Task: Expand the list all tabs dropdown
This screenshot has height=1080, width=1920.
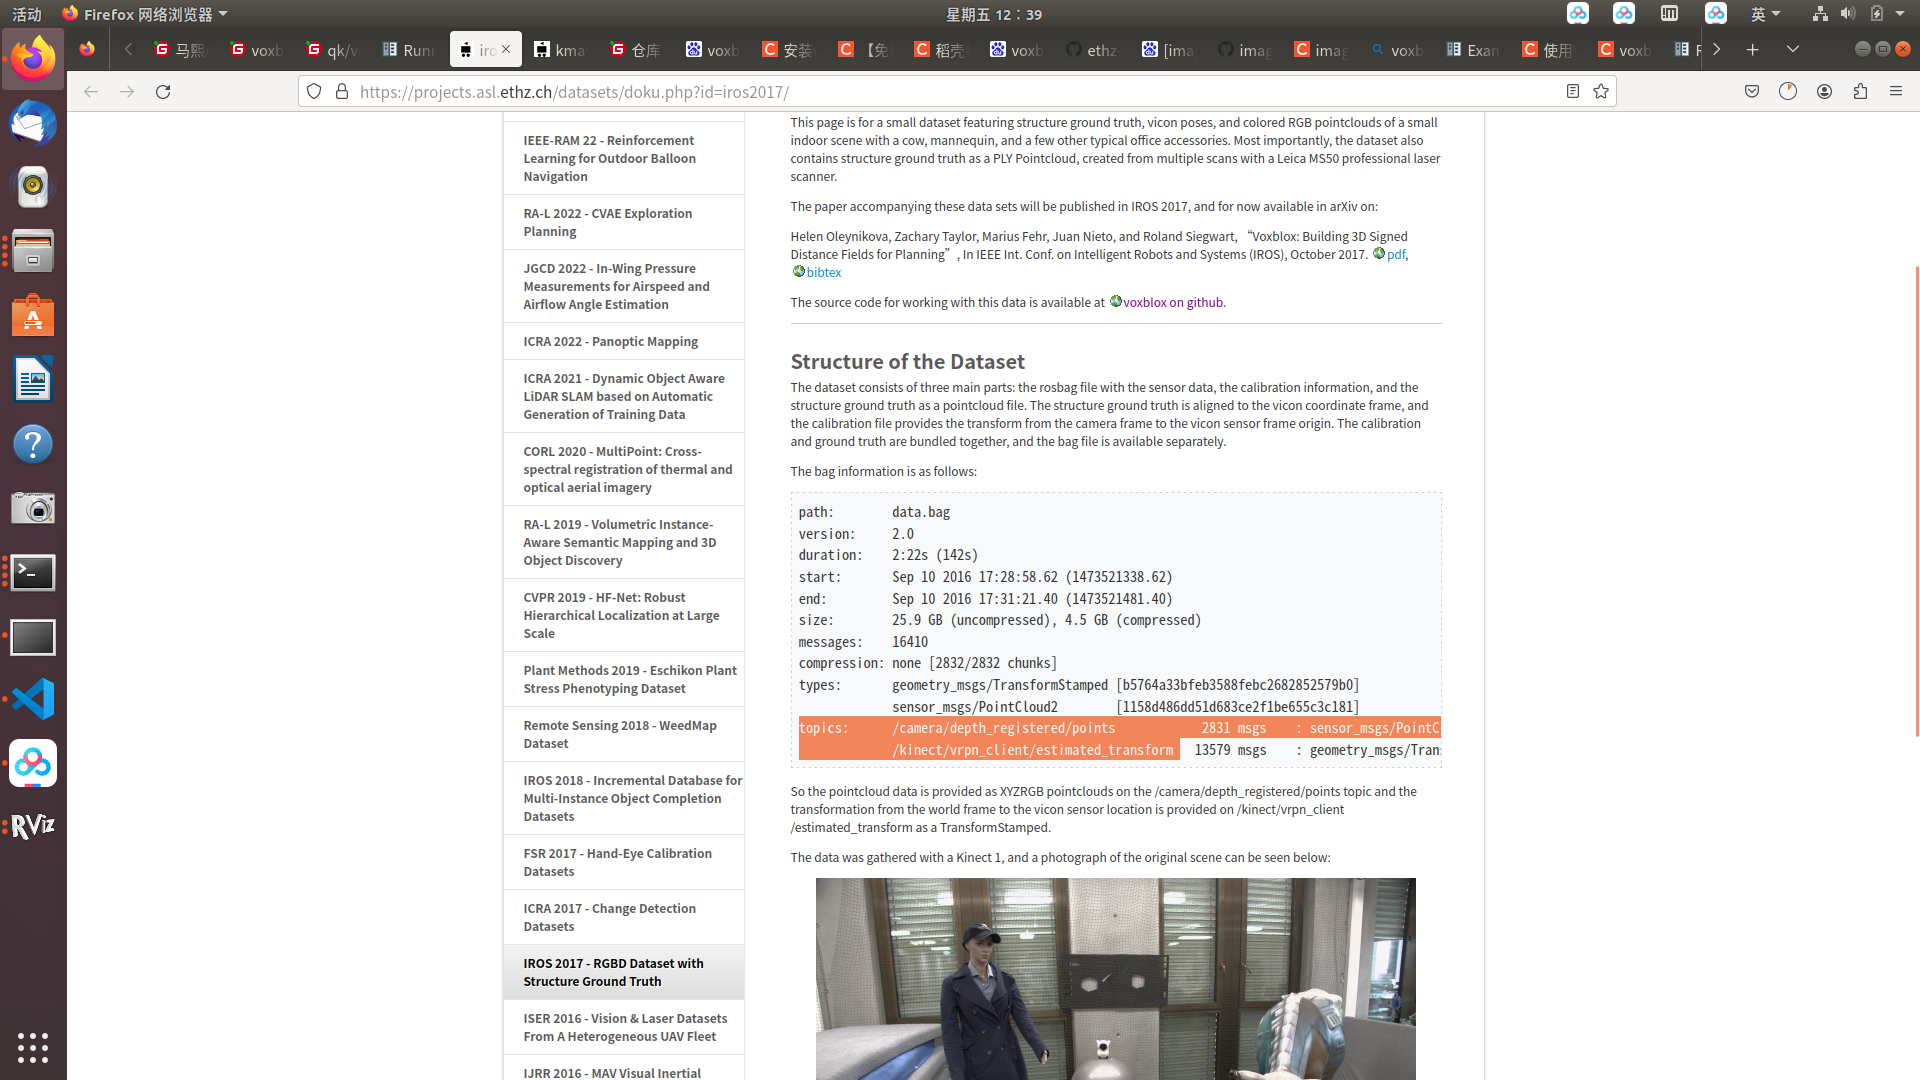Action: (1792, 49)
